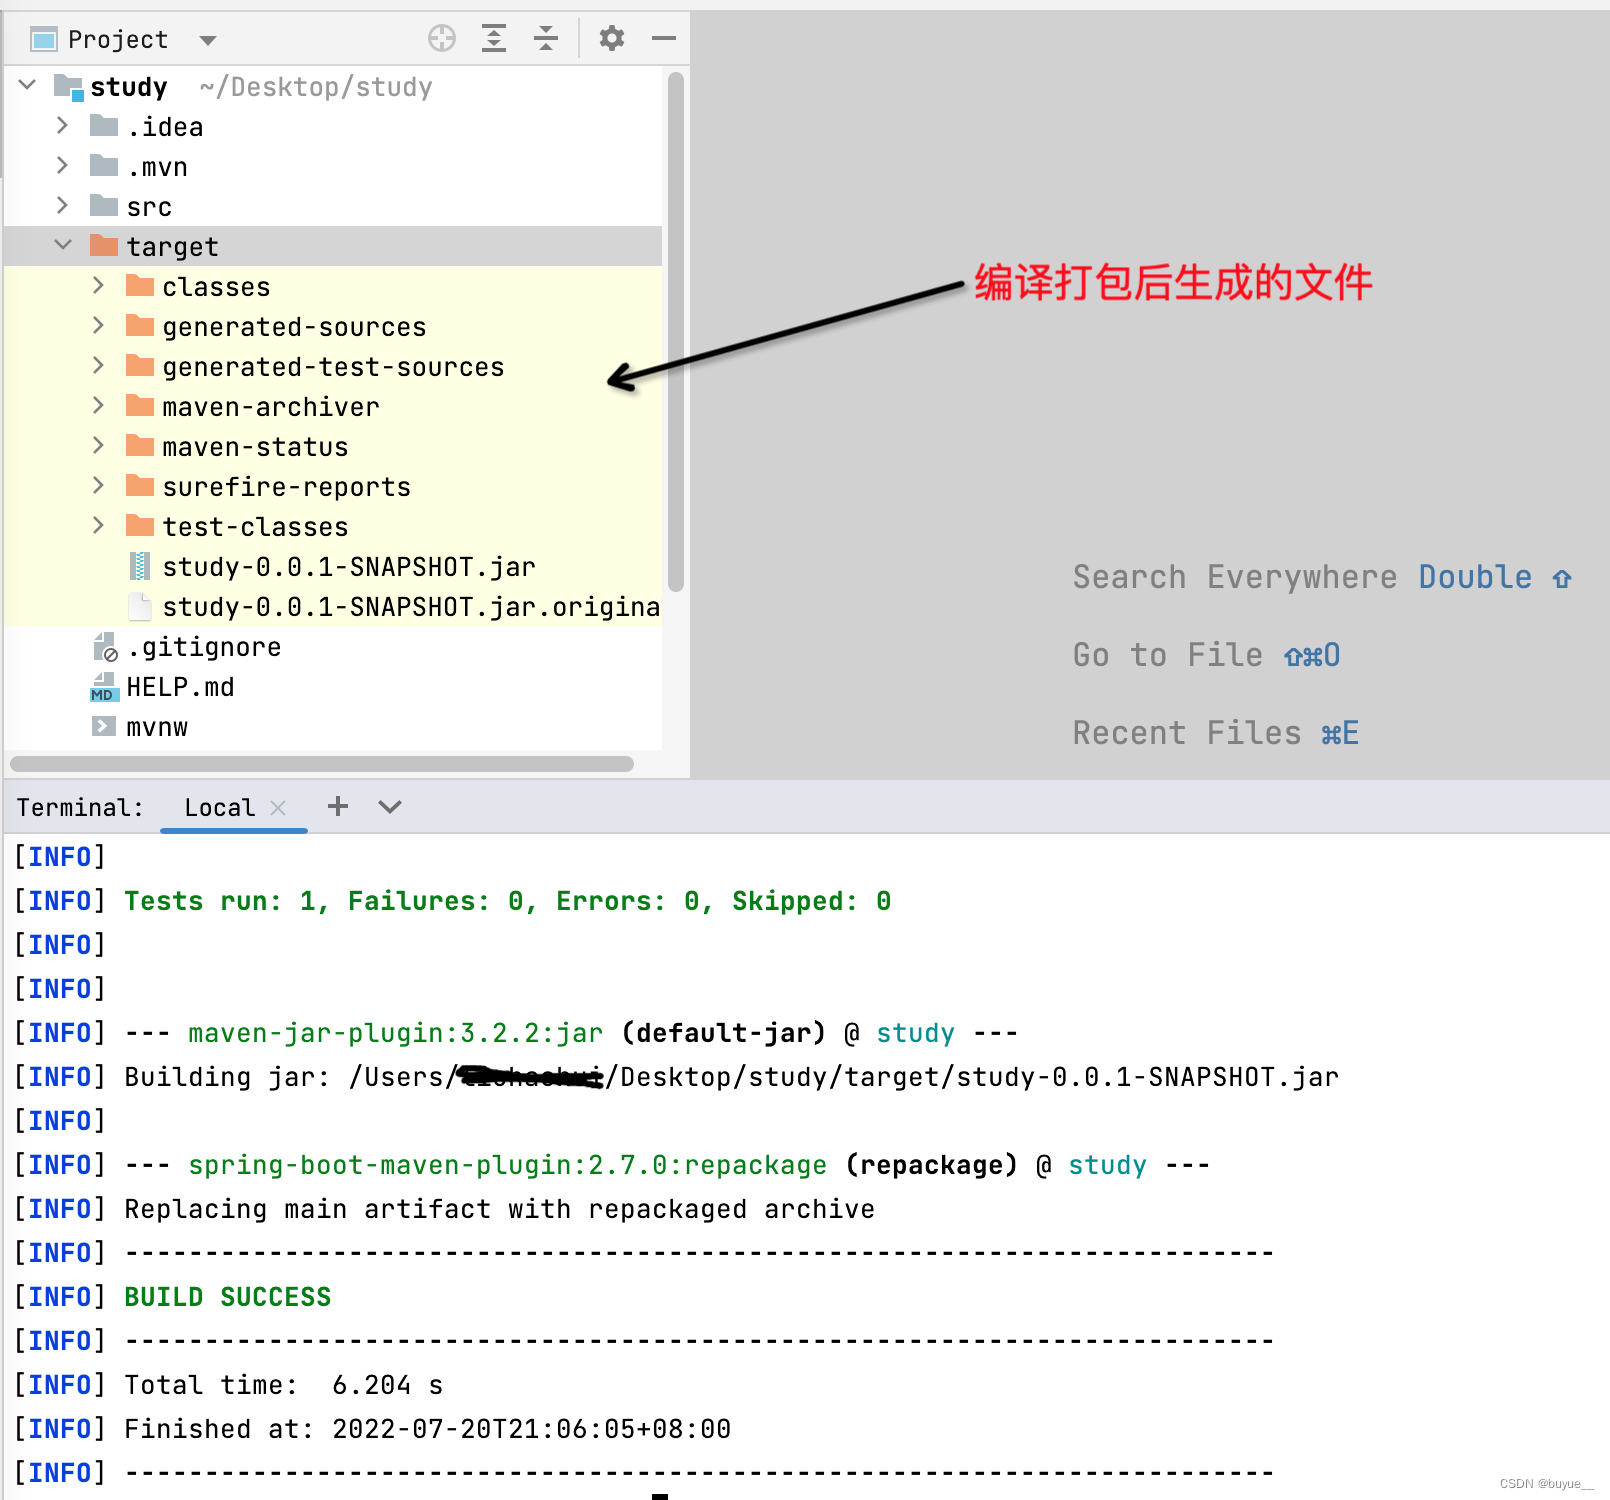The width and height of the screenshot is (1610, 1500).
Task: Click the Expand All icon in Project toolbar
Action: [494, 39]
